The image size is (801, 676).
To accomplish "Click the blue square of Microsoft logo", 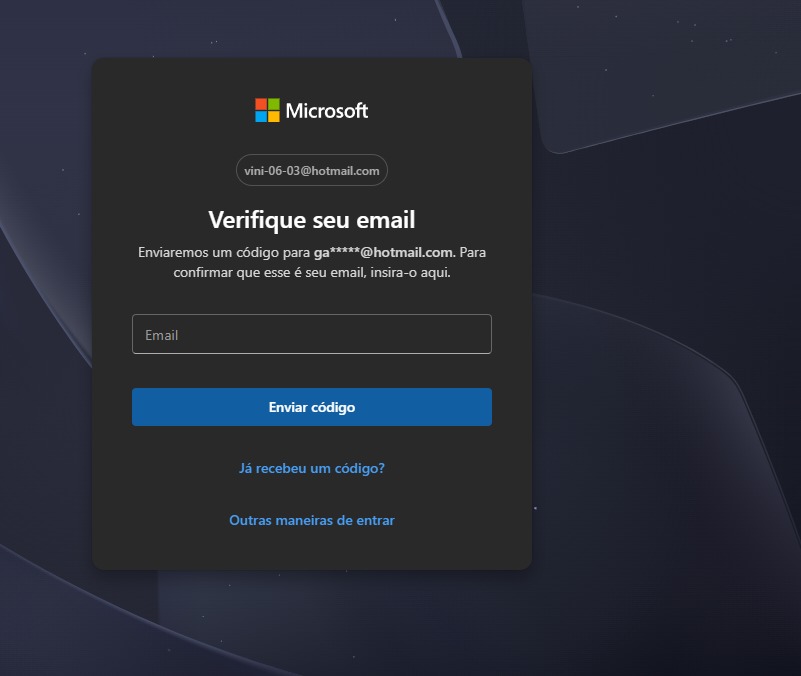I will 261,117.
